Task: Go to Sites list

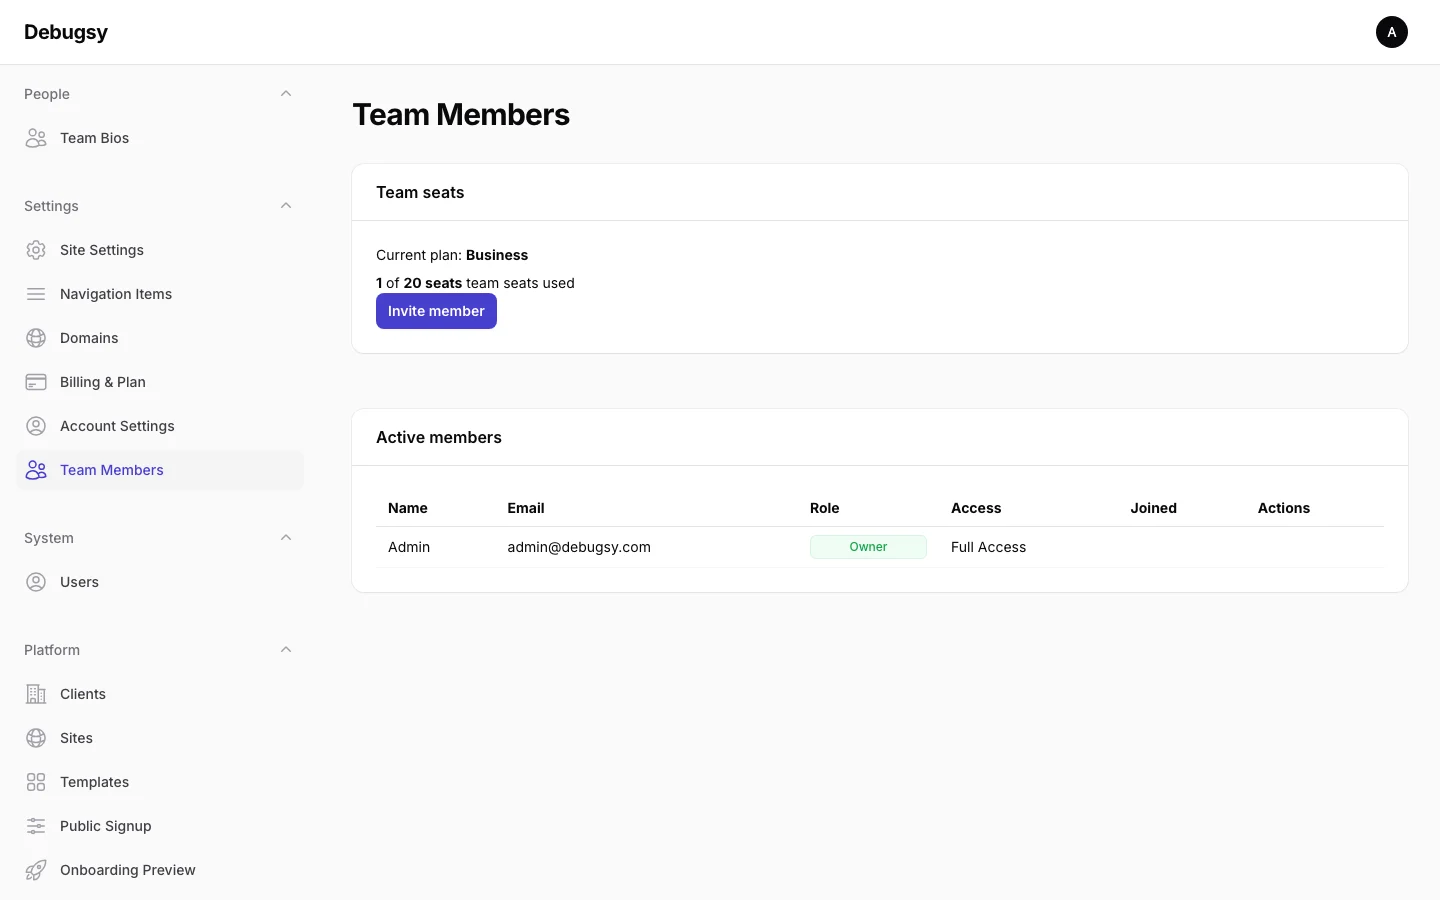Action: pos(160,738)
